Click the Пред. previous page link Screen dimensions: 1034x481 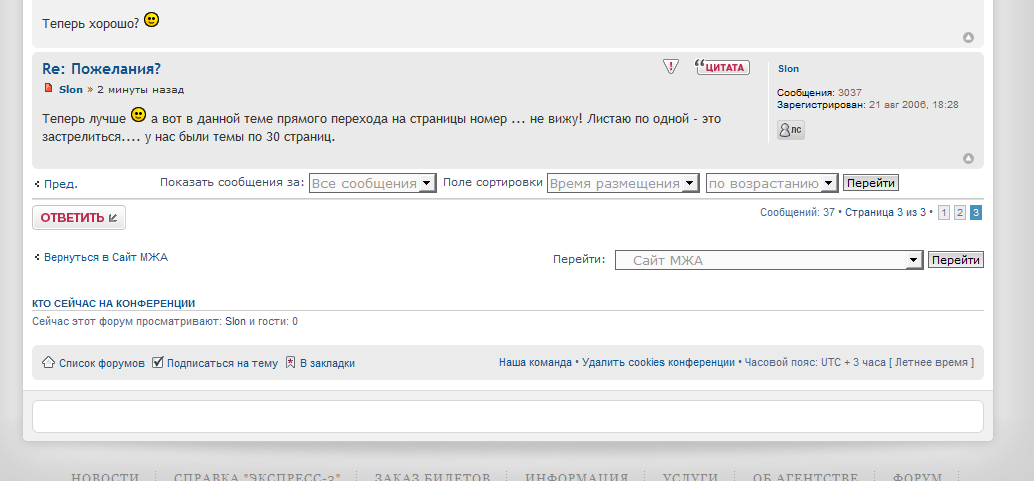tap(60, 184)
